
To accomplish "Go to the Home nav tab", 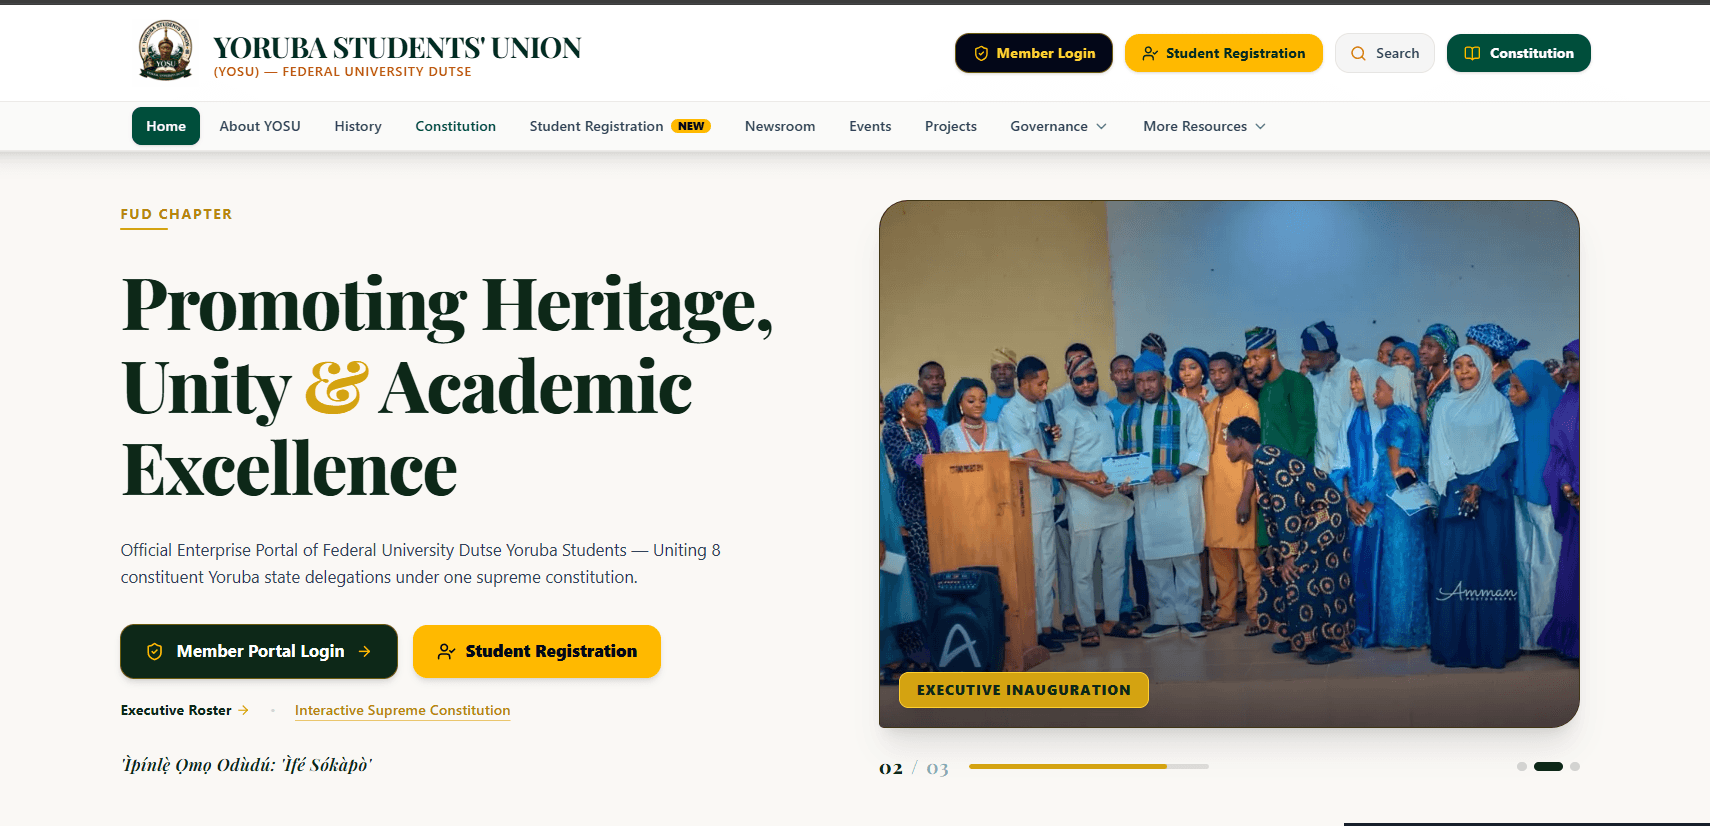I will [166, 126].
